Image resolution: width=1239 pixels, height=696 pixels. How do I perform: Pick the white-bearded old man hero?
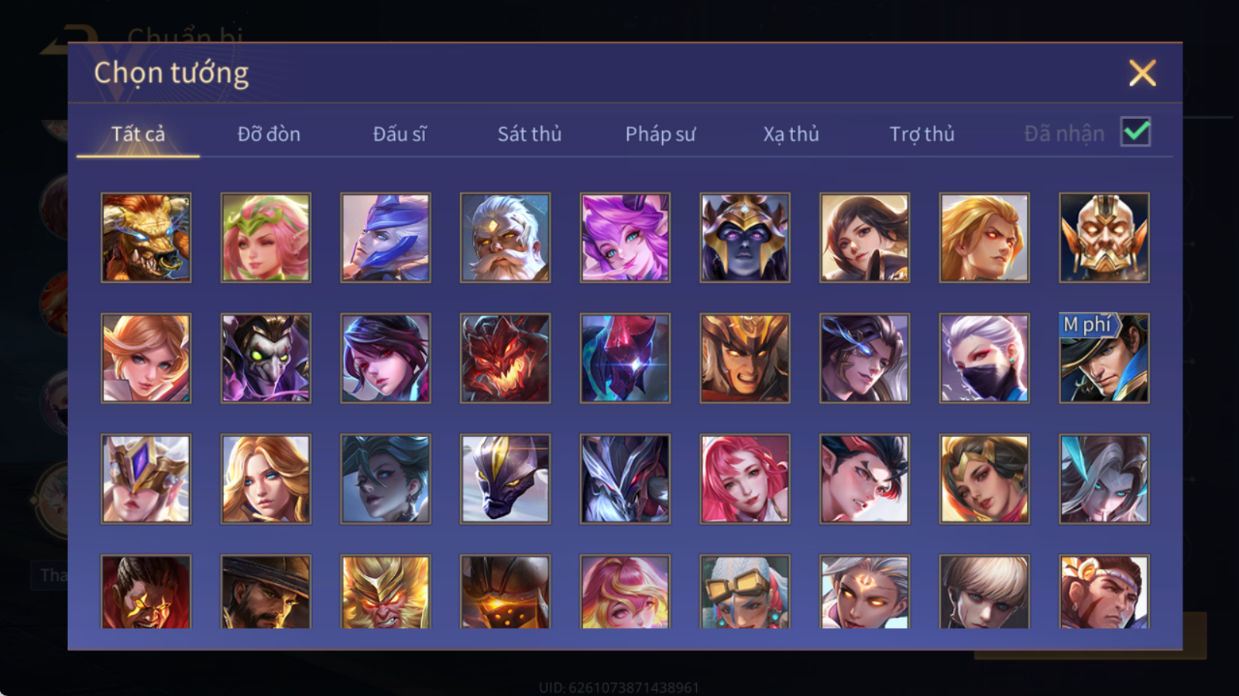pyautogui.click(x=505, y=238)
